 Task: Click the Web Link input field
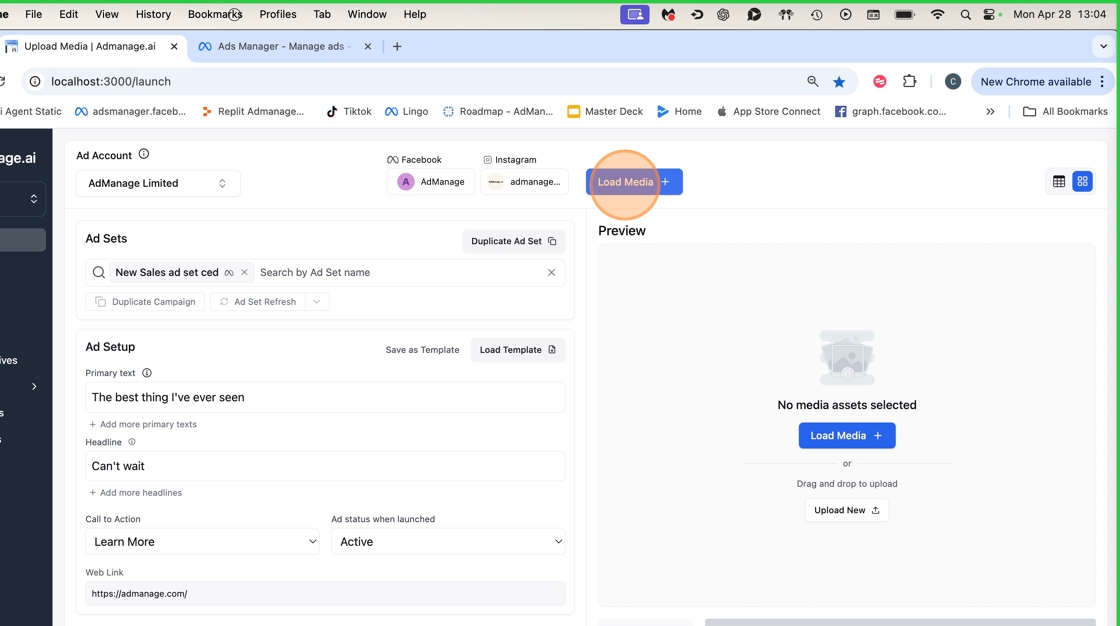click(325, 593)
